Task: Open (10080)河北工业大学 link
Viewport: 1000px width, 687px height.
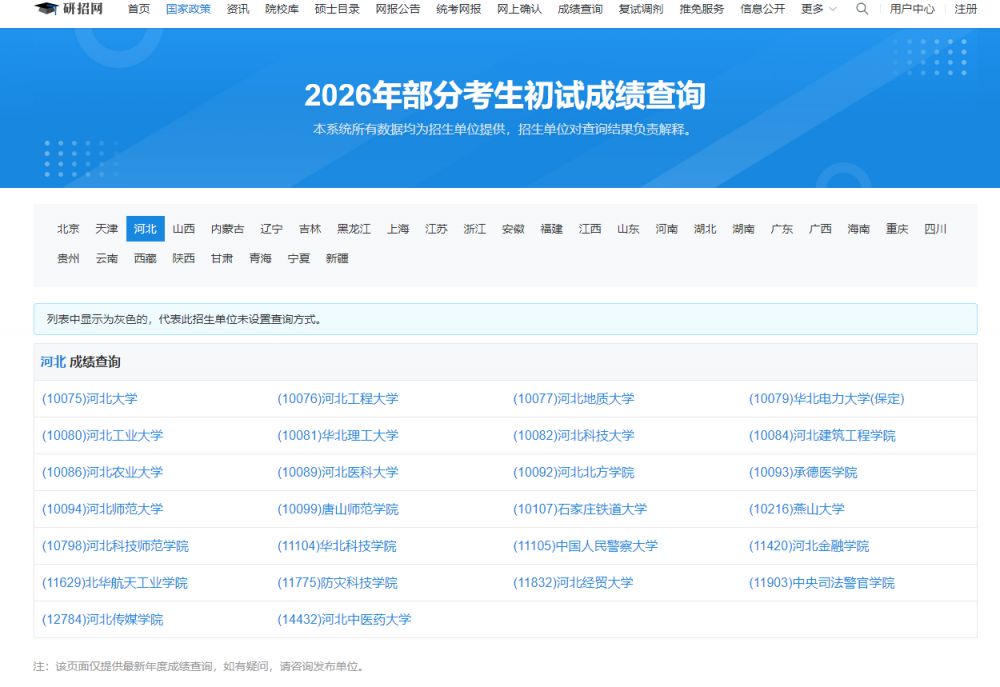Action: coord(103,436)
